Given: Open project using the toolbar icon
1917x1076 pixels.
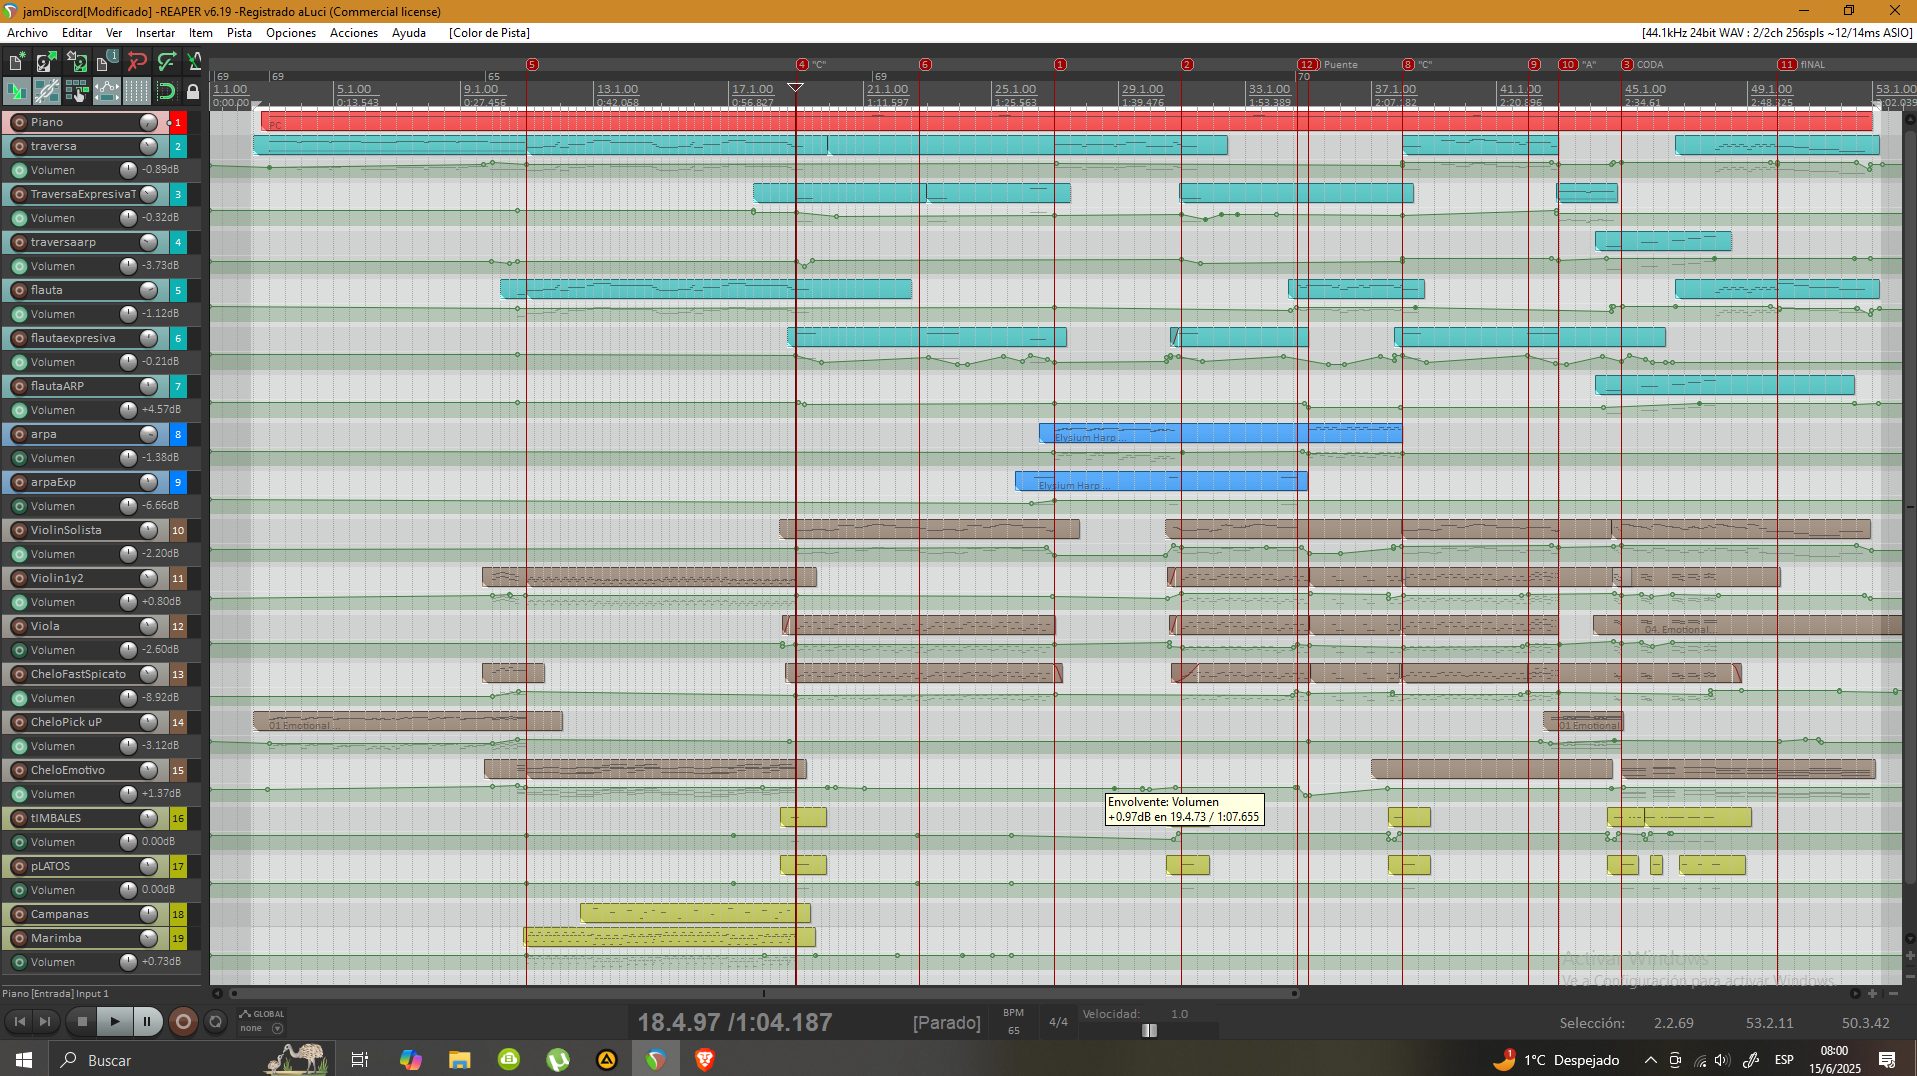Looking at the screenshot, I should point(46,62).
